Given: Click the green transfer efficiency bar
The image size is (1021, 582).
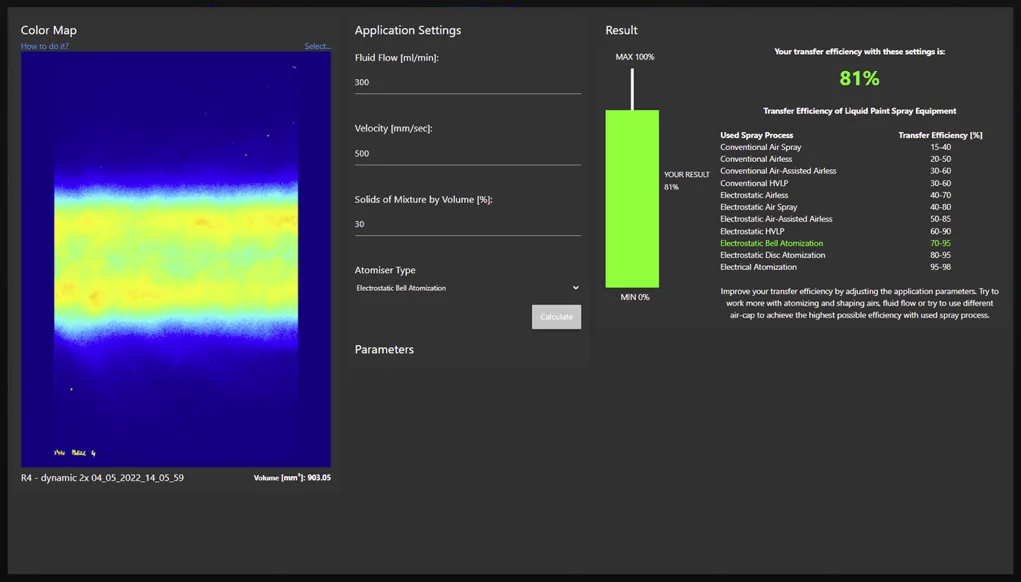Looking at the screenshot, I should coord(632,199).
